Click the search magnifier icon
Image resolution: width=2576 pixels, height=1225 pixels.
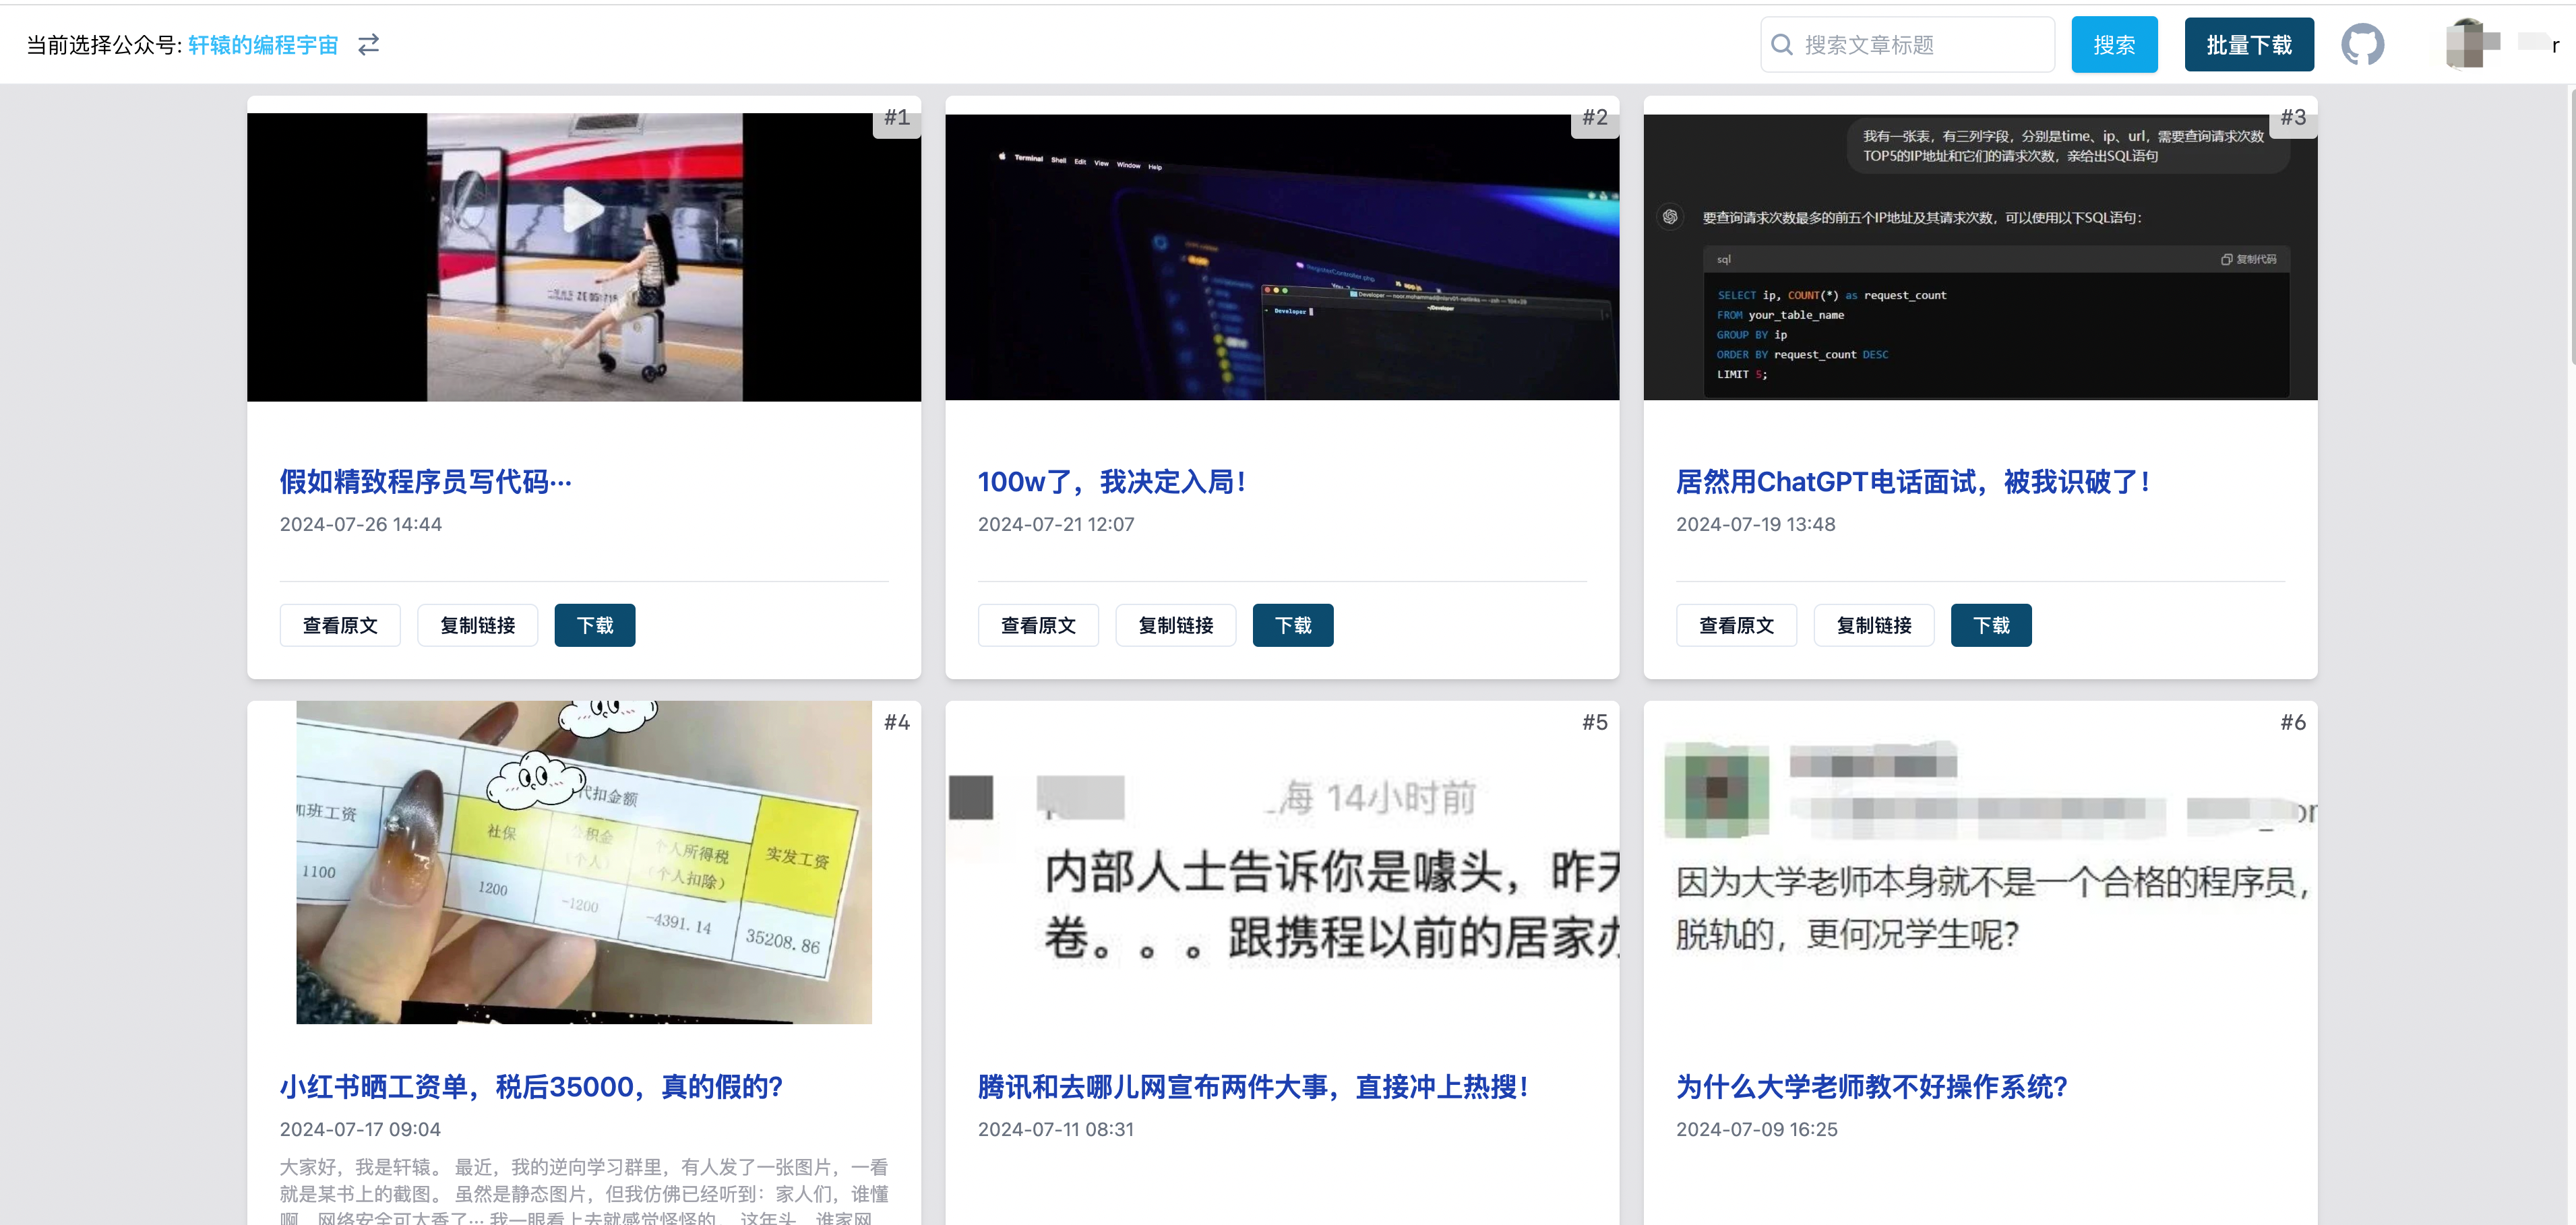click(1781, 45)
